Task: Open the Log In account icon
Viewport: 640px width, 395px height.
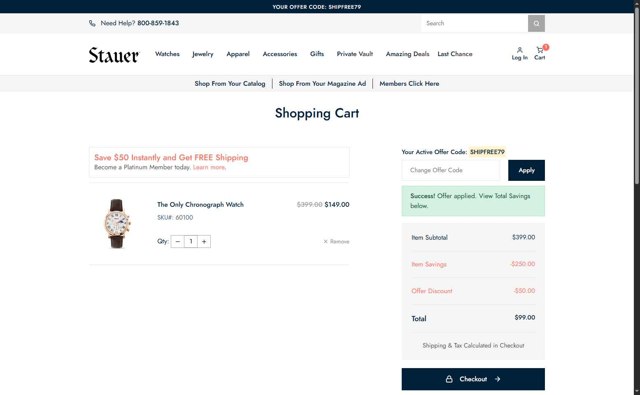Action: pos(520,53)
